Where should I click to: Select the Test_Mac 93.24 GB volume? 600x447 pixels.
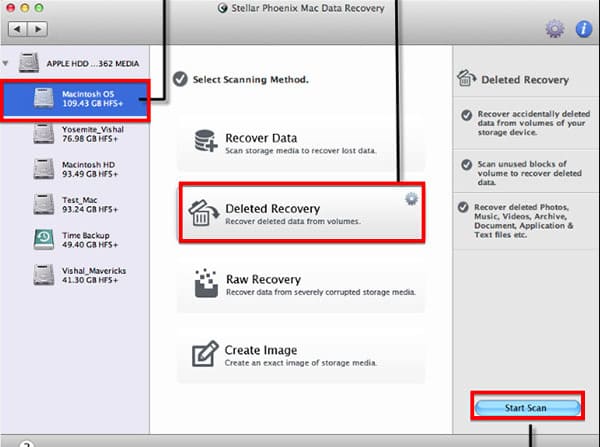pos(75,205)
